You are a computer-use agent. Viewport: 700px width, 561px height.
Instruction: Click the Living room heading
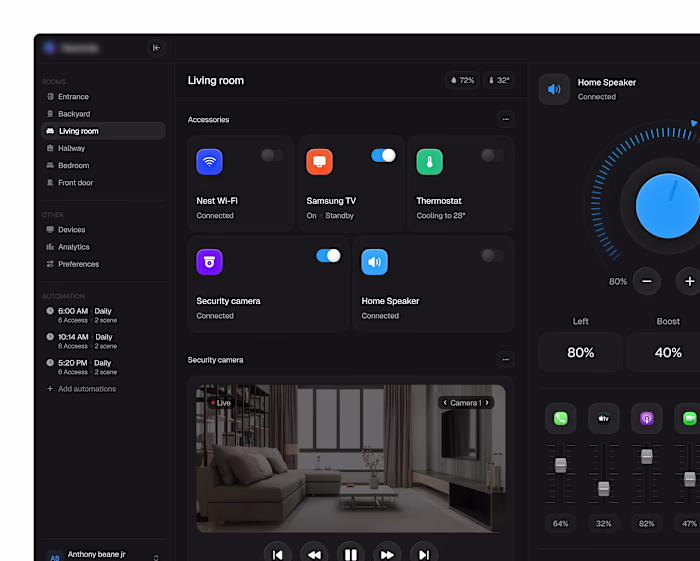click(216, 80)
